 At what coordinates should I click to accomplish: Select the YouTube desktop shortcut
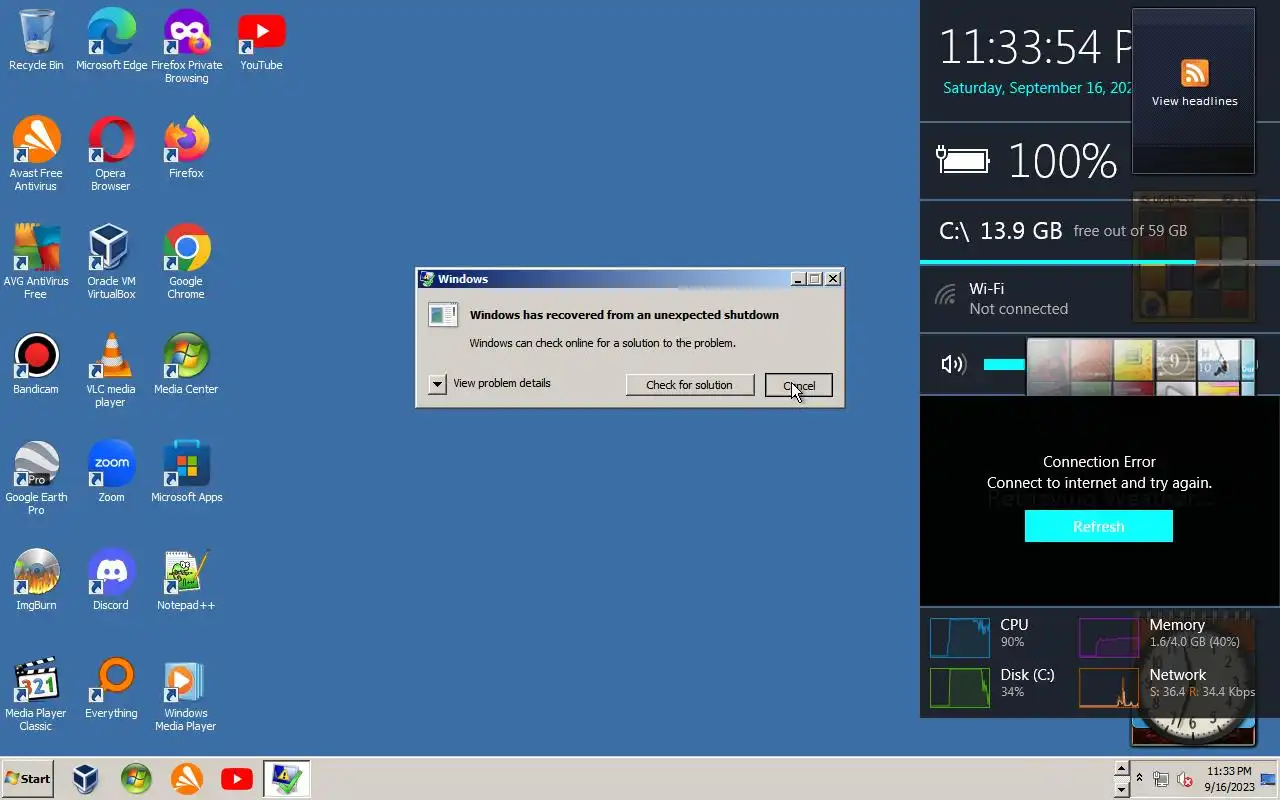[x=261, y=40]
